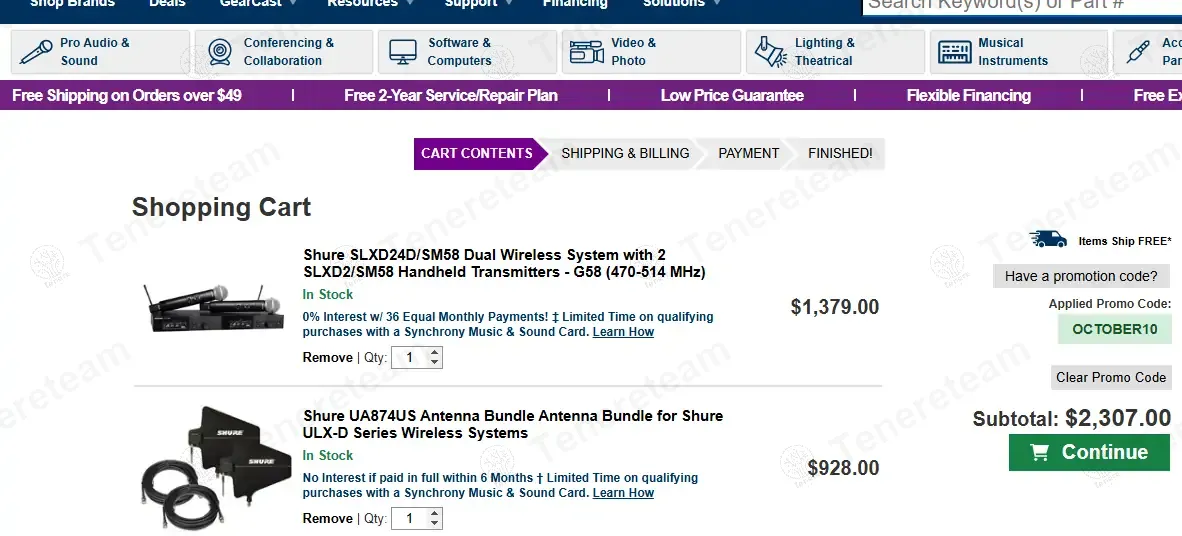Screen dimensions: 1182x536
Task: Click the Lighting & Theatrical spotlight icon
Action: pyautogui.click(x=771, y=51)
